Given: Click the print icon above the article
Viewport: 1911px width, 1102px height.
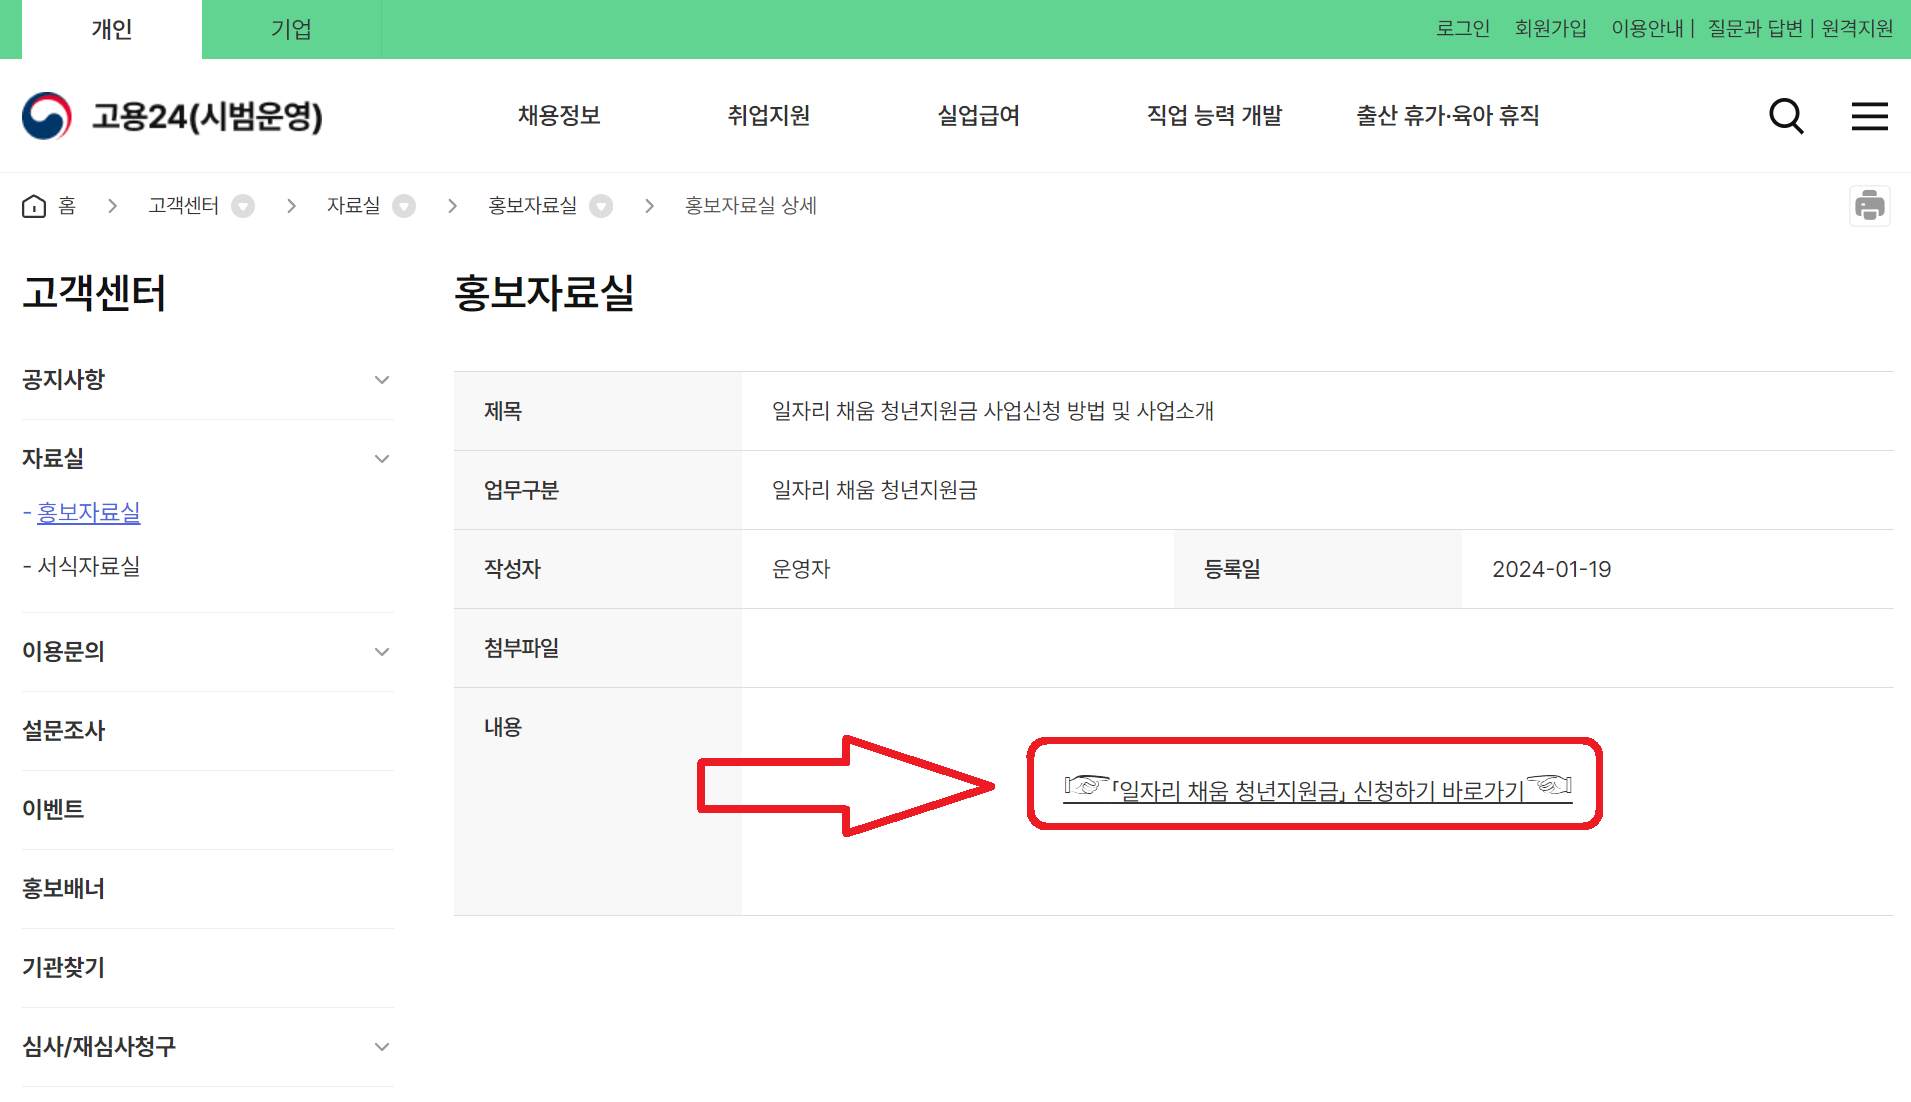Looking at the screenshot, I should tap(1869, 205).
